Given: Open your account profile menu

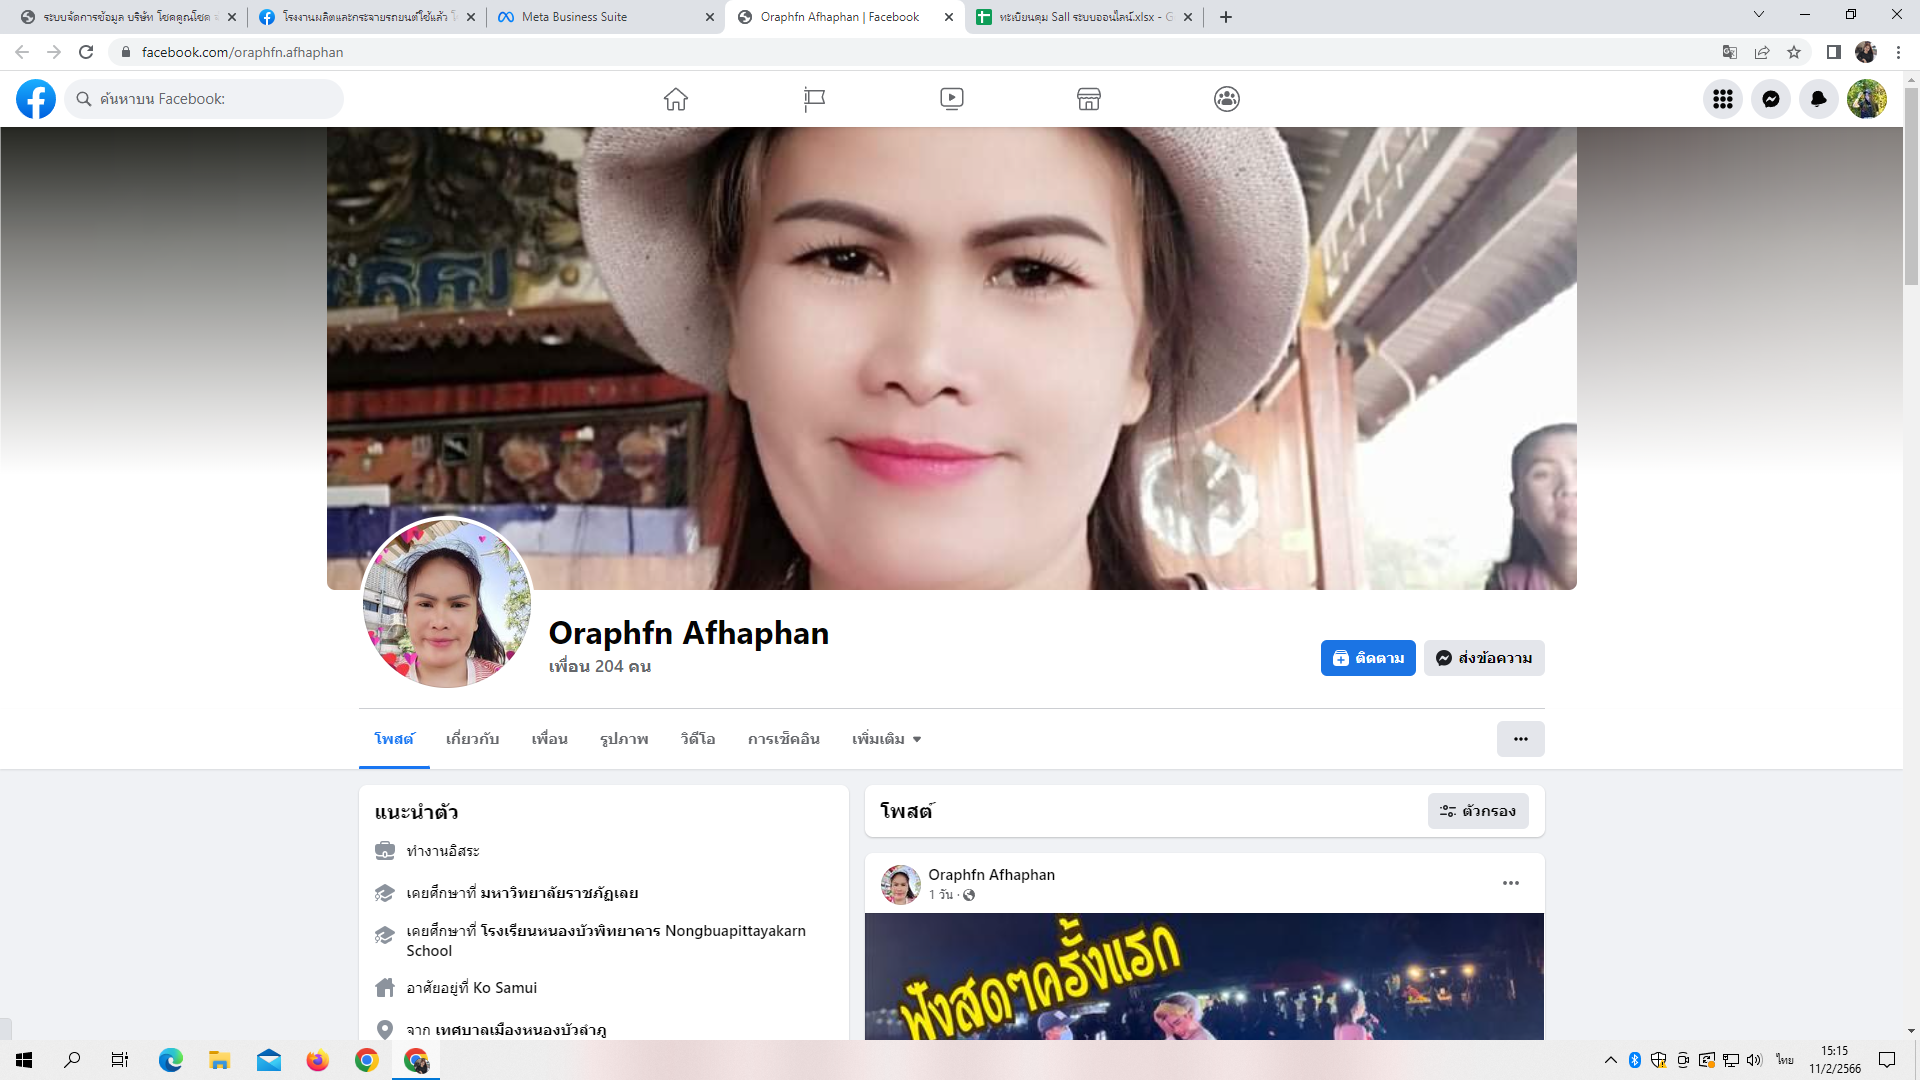Looking at the screenshot, I should tap(1866, 99).
